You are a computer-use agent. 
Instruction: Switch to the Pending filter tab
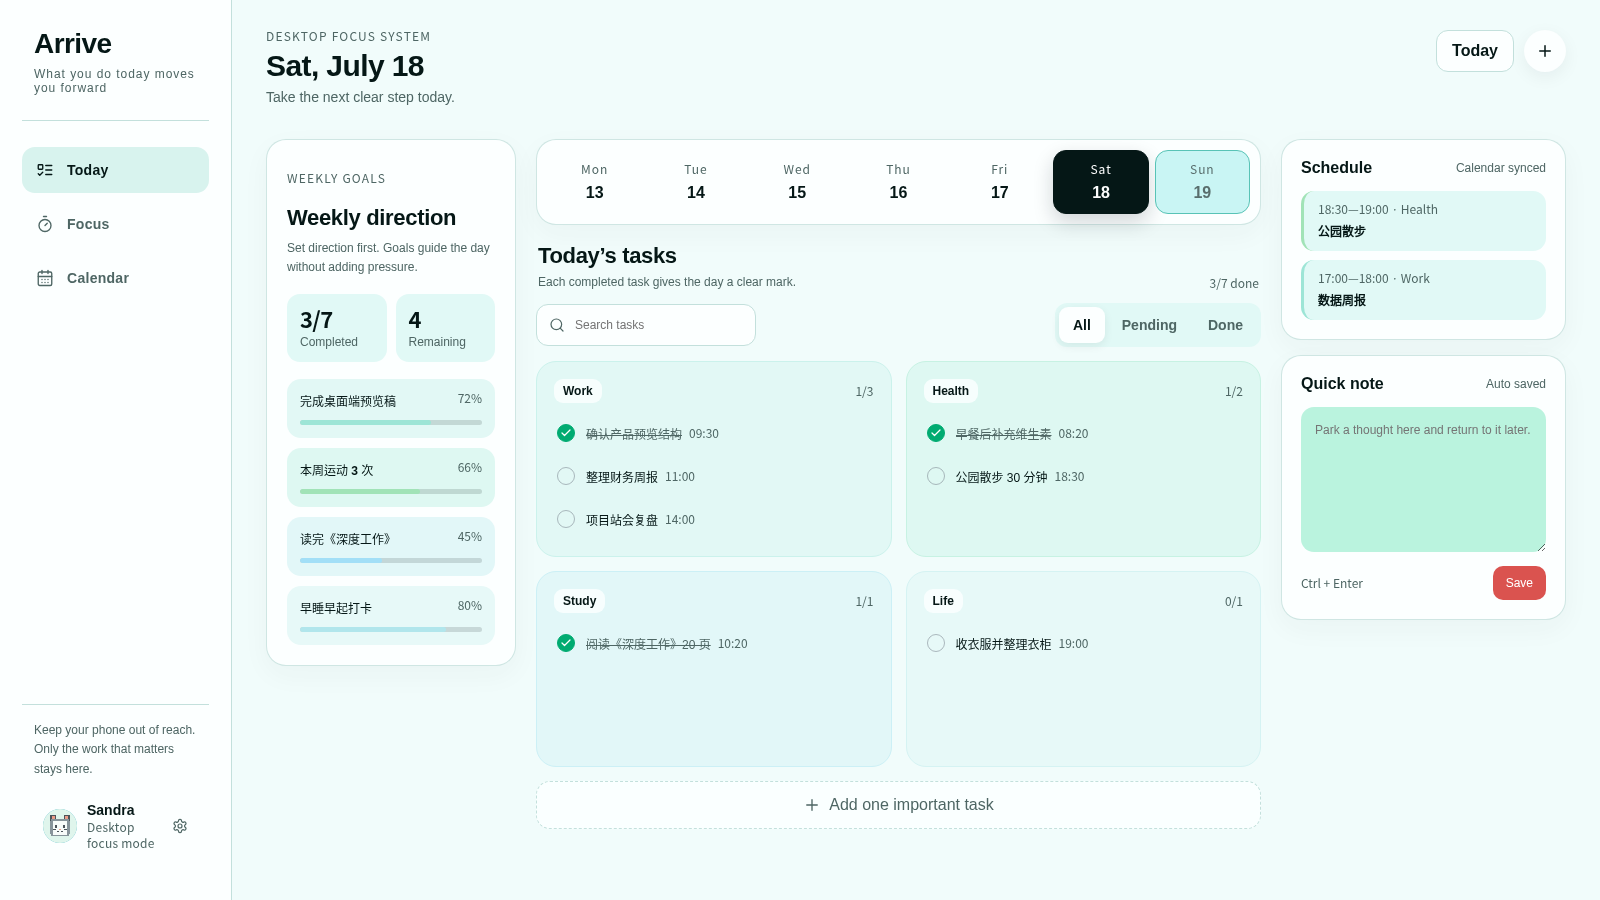pyautogui.click(x=1149, y=325)
